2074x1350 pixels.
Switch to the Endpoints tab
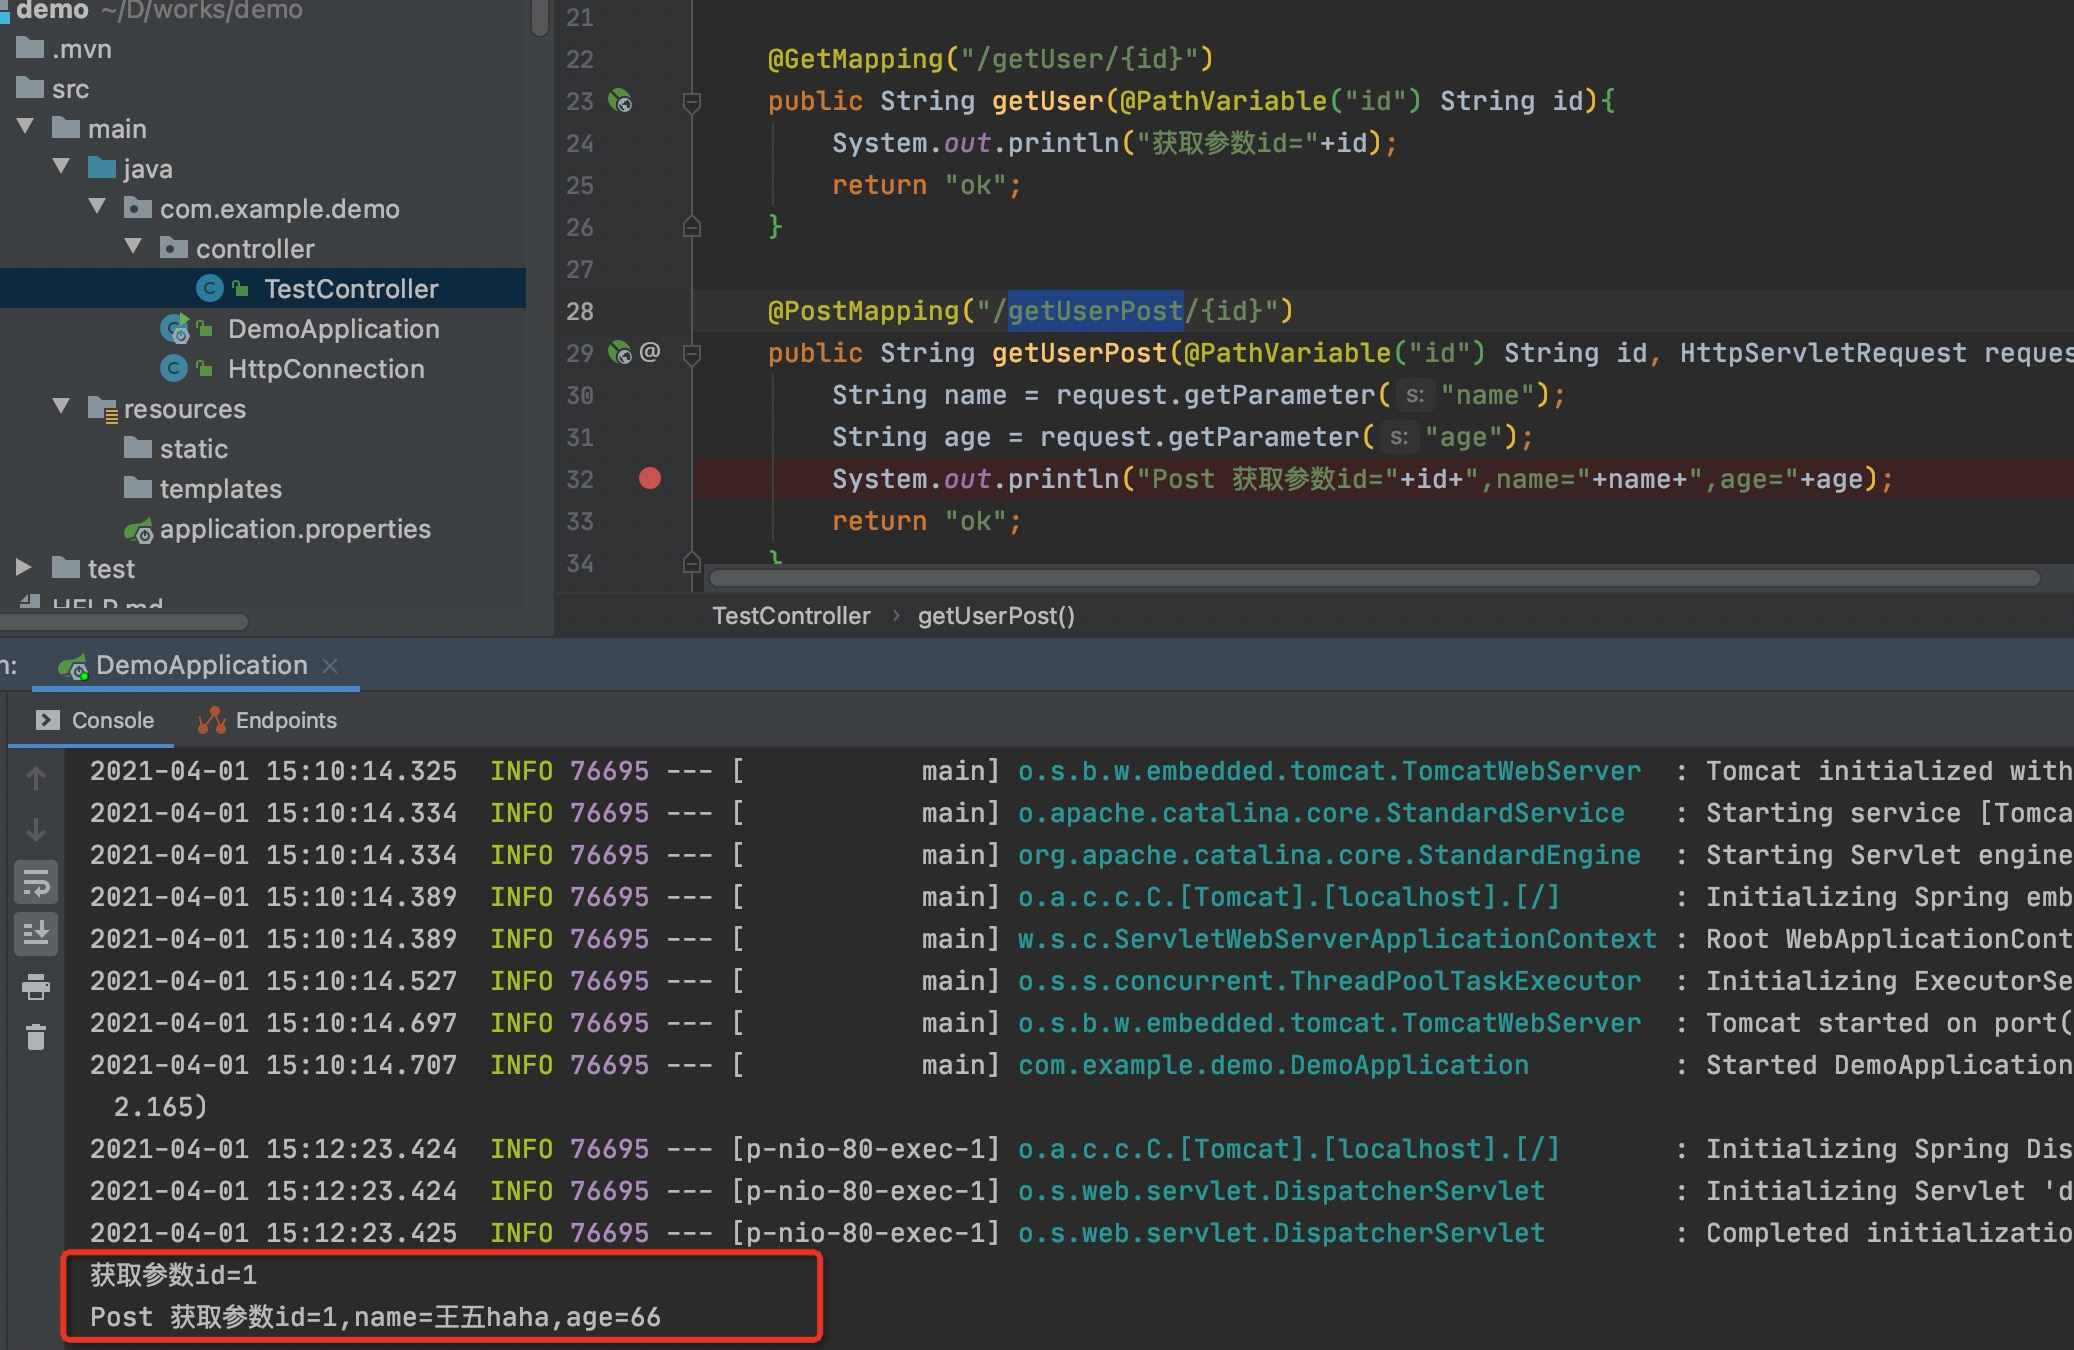(267, 720)
